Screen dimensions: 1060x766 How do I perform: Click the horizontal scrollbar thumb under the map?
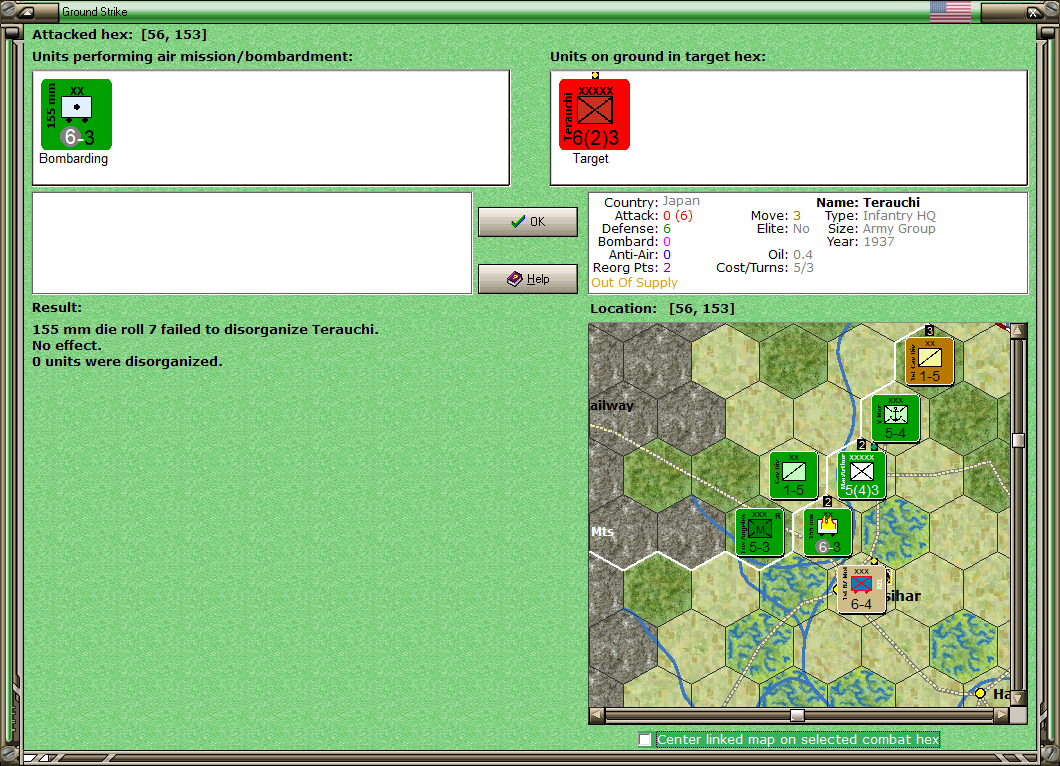[x=798, y=715]
